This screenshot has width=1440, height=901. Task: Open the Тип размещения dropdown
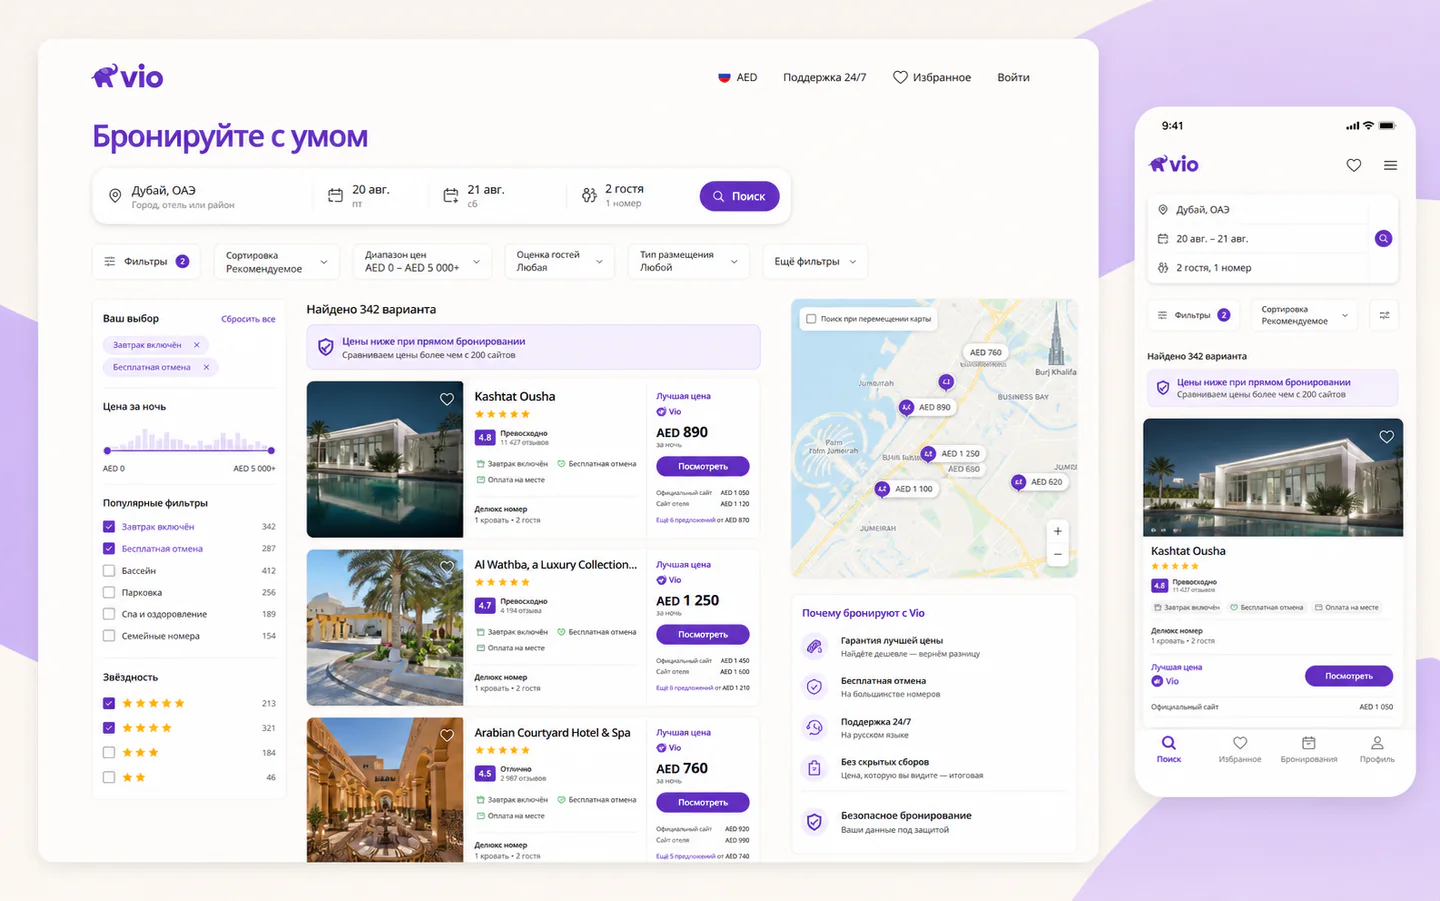[689, 262]
